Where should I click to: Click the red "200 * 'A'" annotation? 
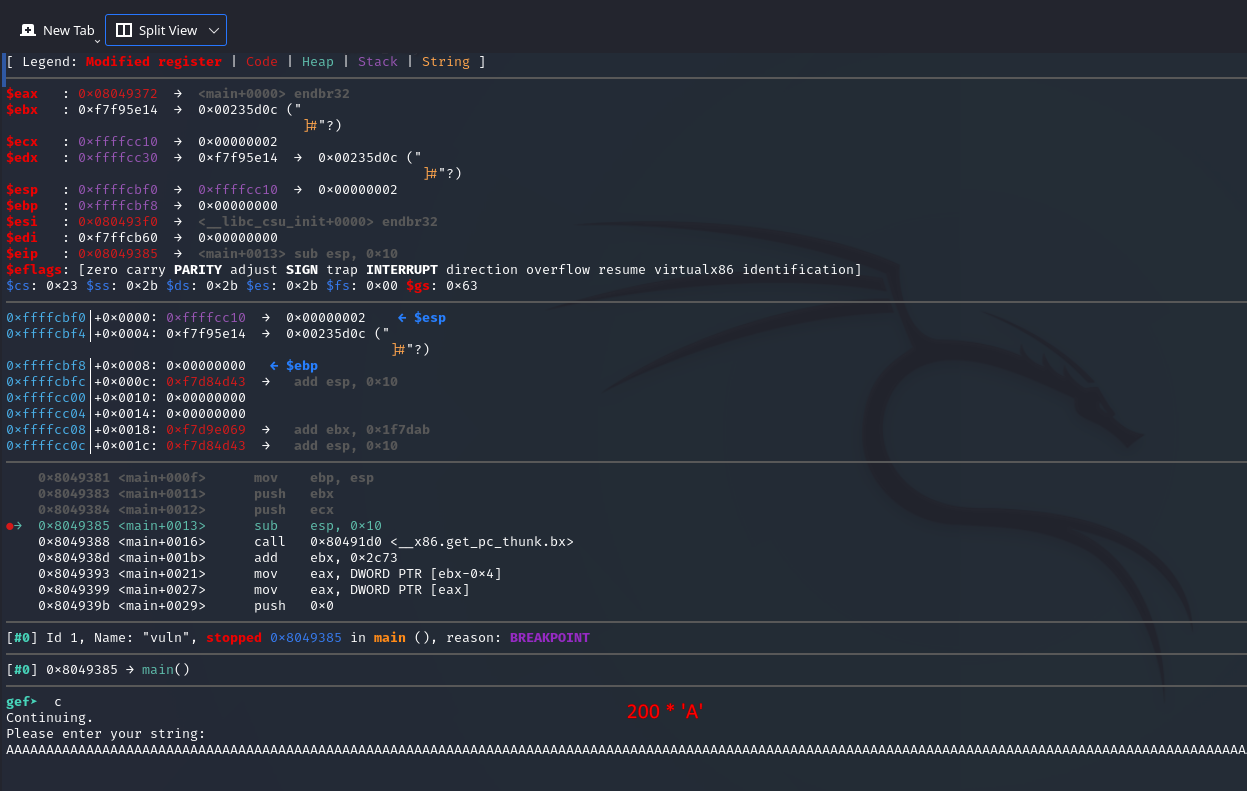click(x=665, y=712)
